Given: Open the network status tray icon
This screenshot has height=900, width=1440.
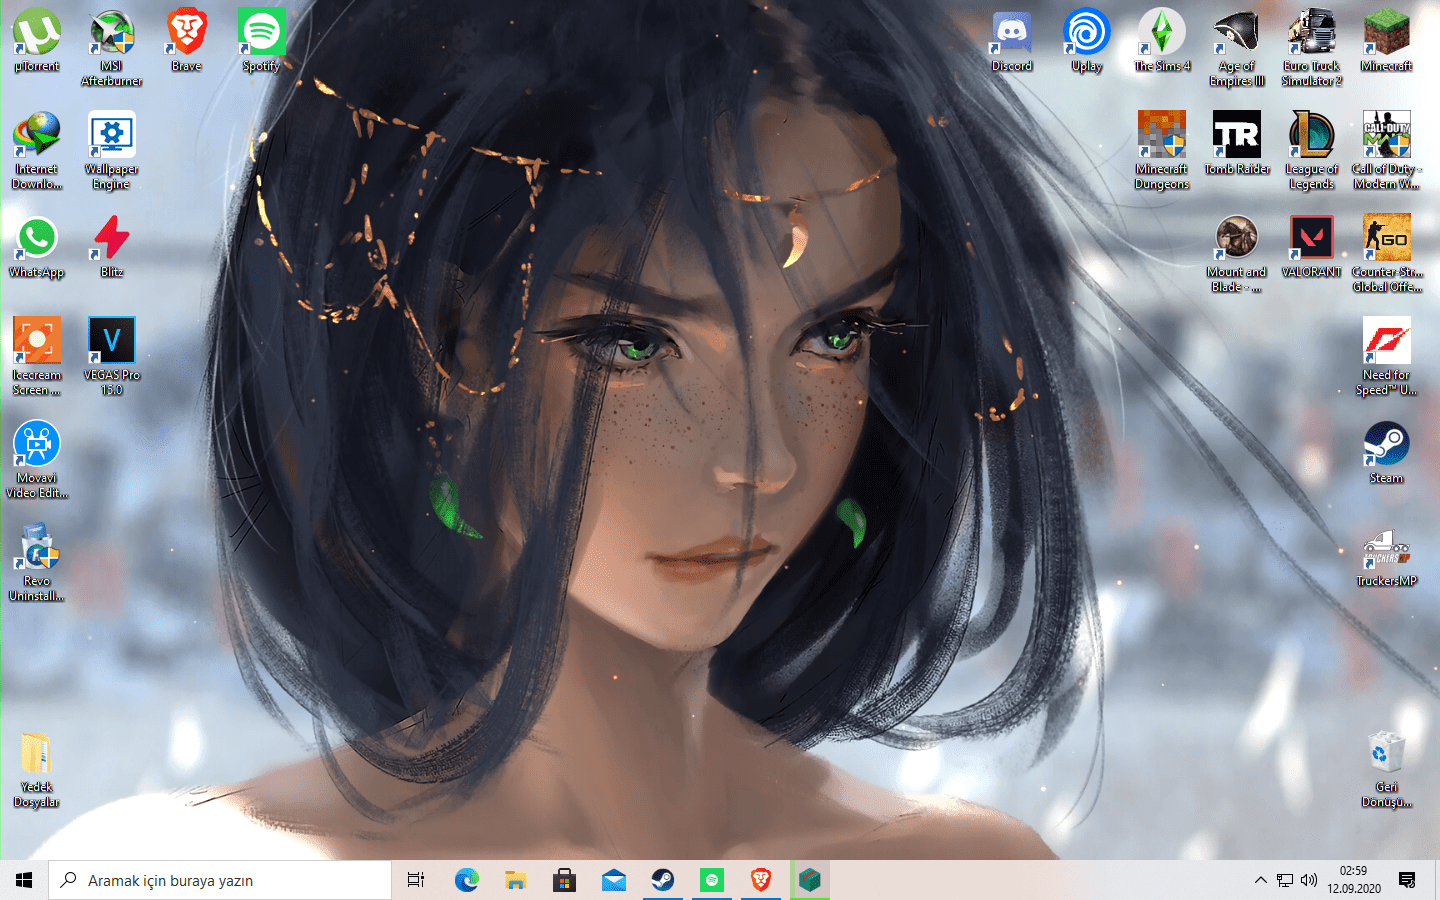Looking at the screenshot, I should click(1285, 880).
